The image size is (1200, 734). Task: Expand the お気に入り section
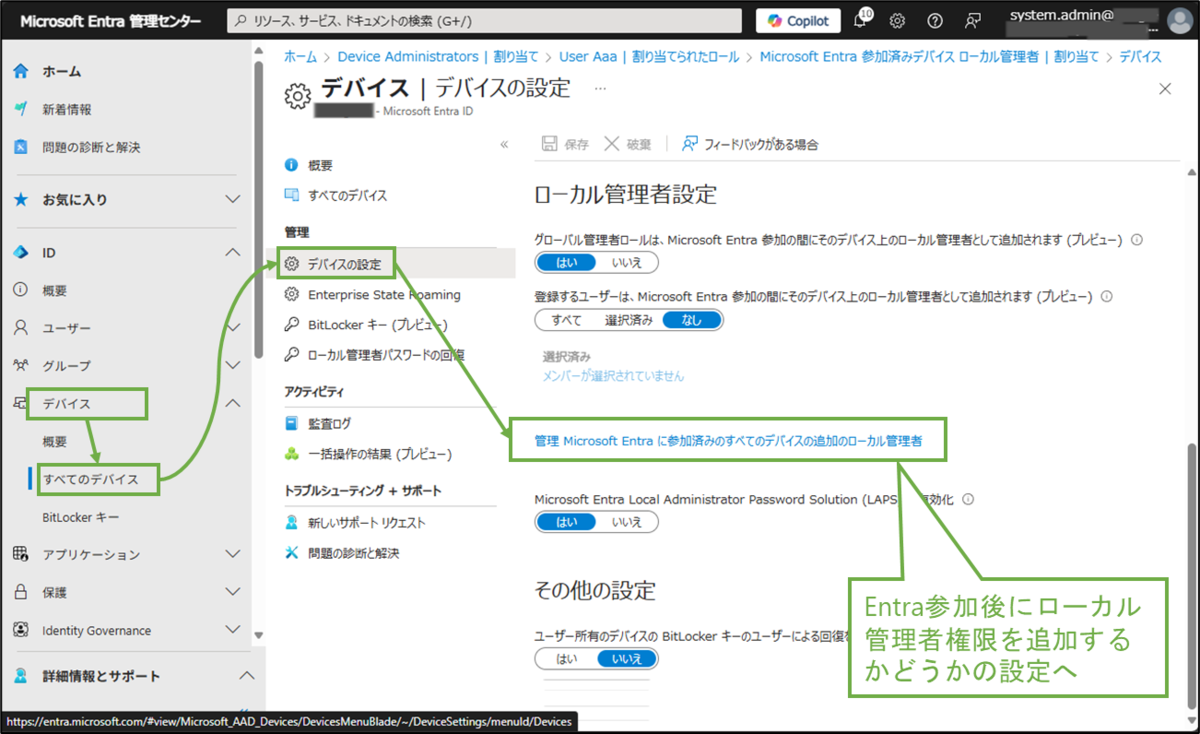(232, 199)
